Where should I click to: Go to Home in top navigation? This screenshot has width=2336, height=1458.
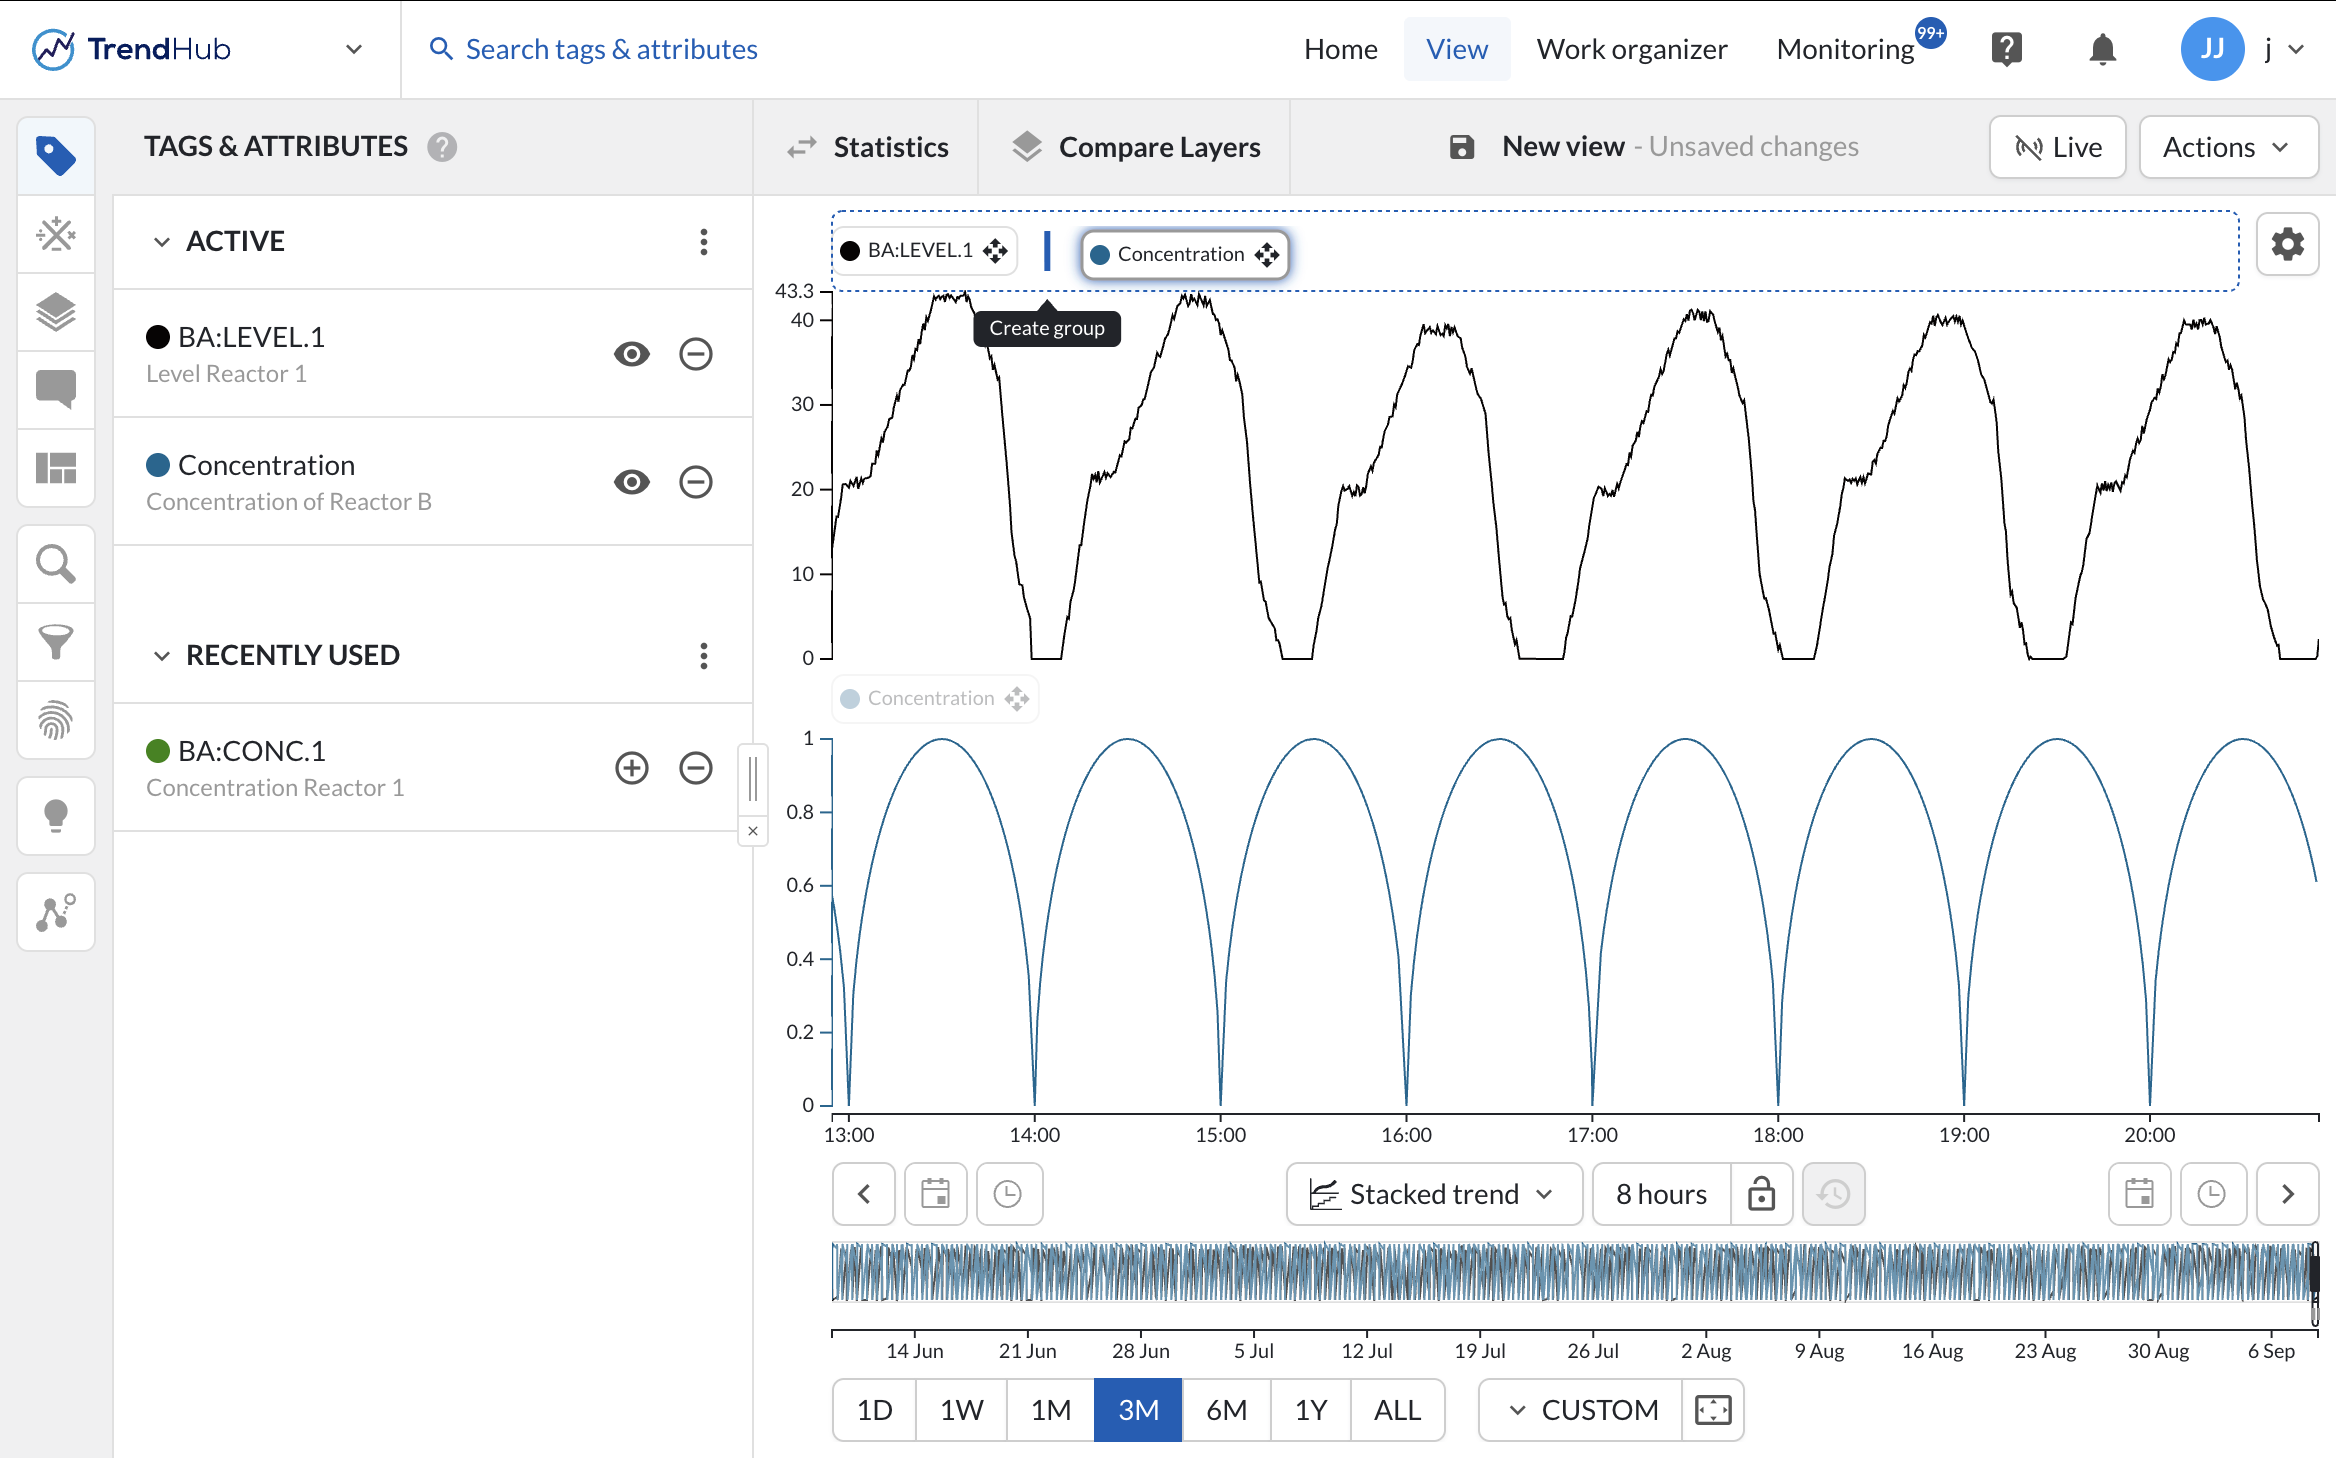point(1340,49)
